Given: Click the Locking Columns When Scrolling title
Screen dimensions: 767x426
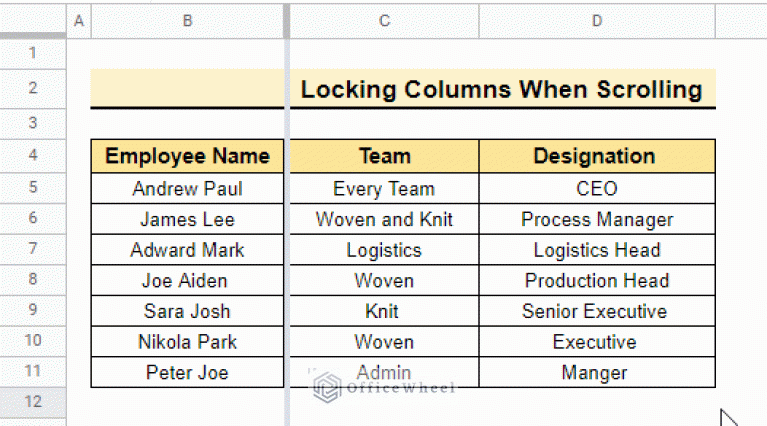Looking at the screenshot, I should point(501,90).
